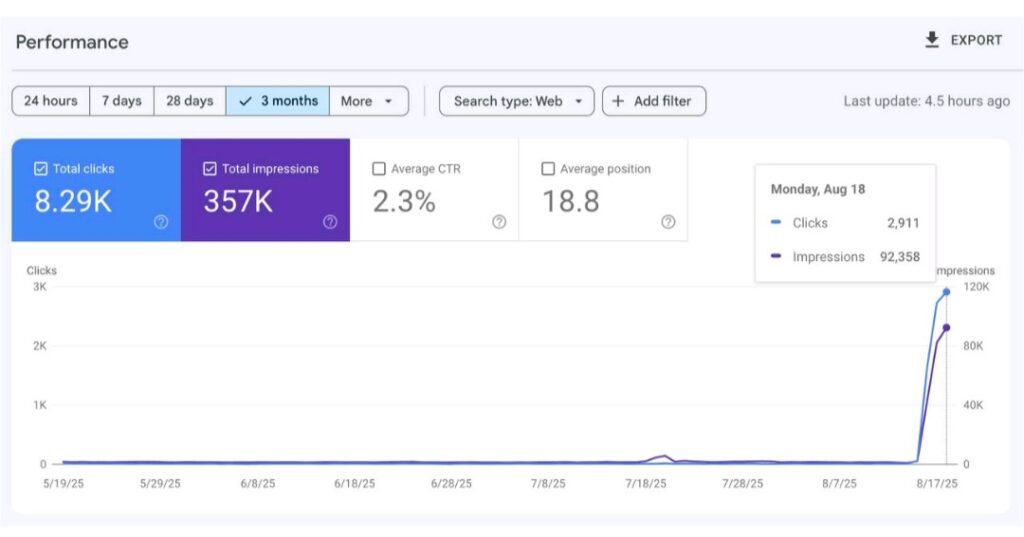Click help icon on Total clicks card
Image resolution: width=1024 pixels, height=537 pixels.
(x=160, y=222)
